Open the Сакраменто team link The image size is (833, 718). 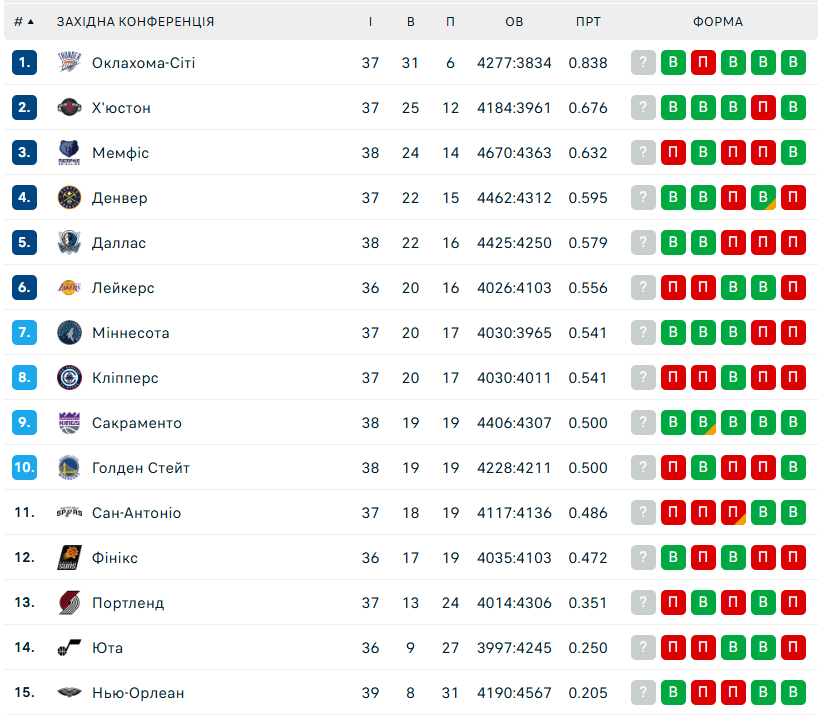pos(137,423)
